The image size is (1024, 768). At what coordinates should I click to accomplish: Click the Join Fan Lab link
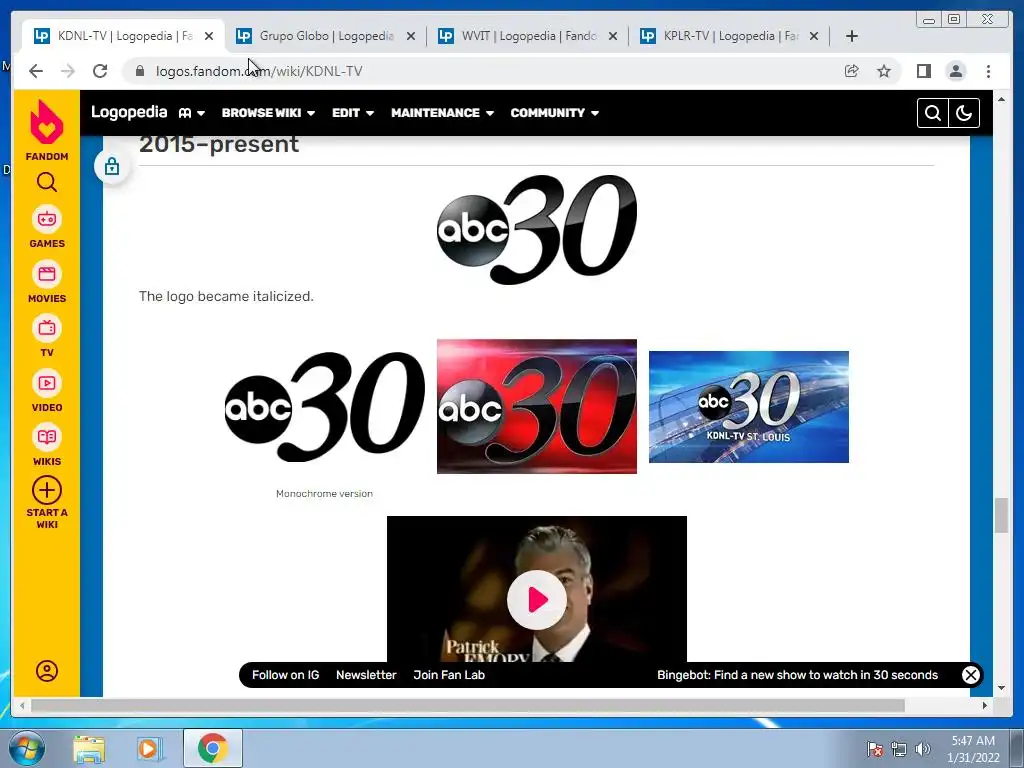coord(449,675)
